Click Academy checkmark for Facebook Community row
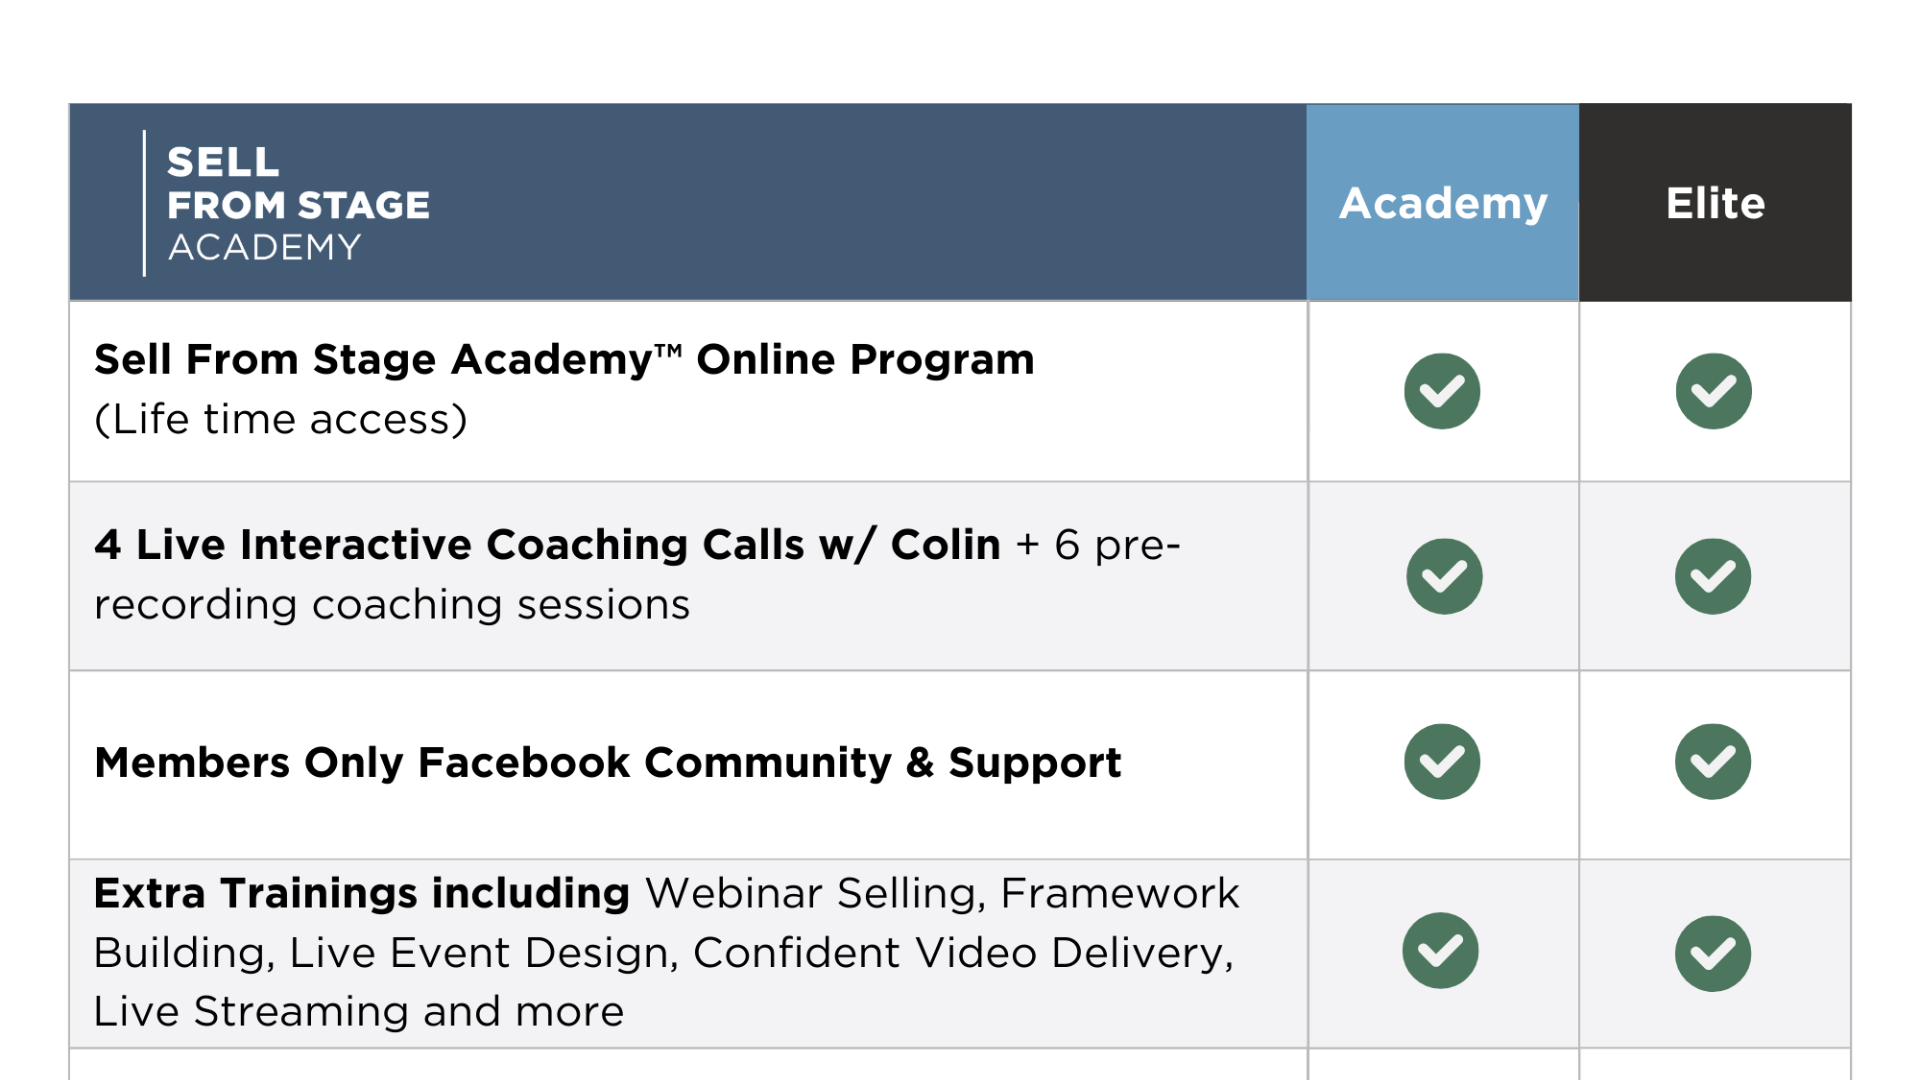 point(1442,762)
